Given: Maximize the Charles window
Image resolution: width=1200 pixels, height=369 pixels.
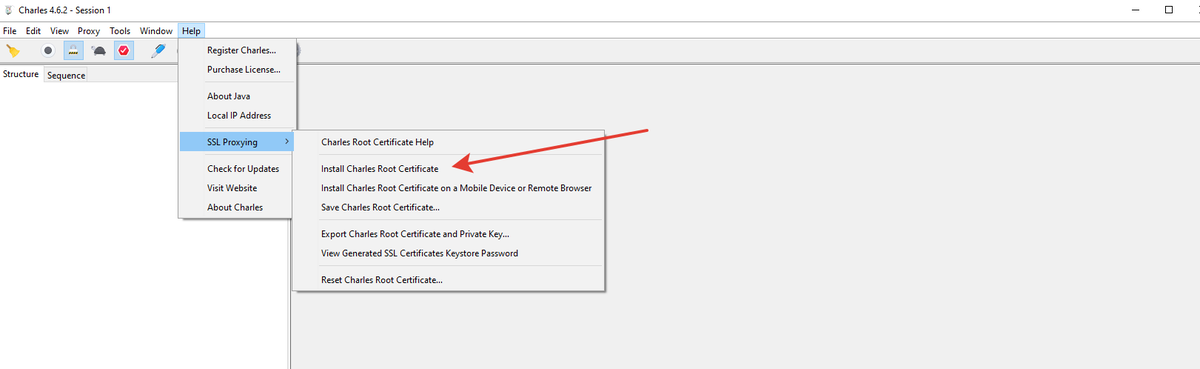Looking at the screenshot, I should [1168, 9].
